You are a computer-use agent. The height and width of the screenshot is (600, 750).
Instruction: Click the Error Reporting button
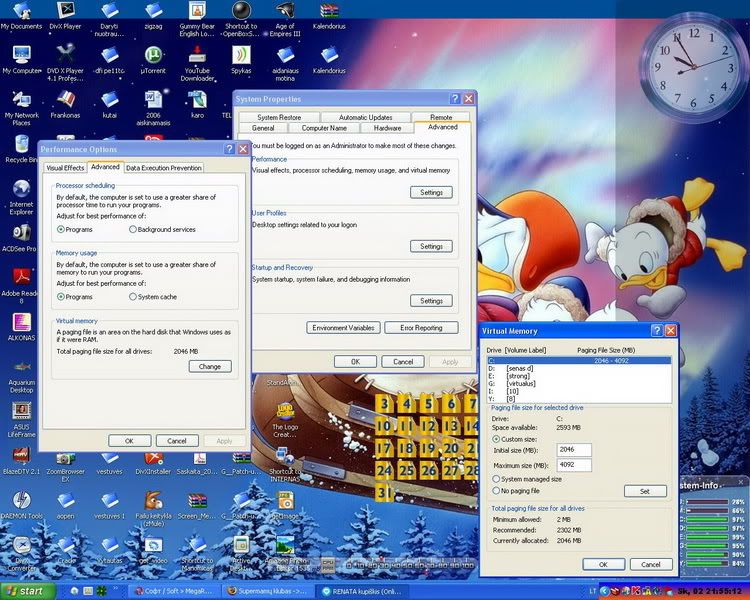(x=421, y=328)
